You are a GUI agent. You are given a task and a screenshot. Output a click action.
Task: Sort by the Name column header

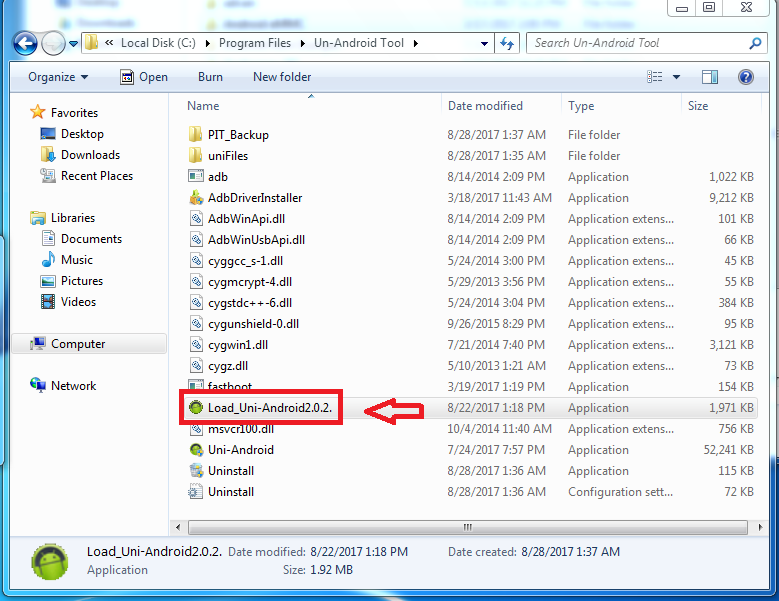coord(203,106)
